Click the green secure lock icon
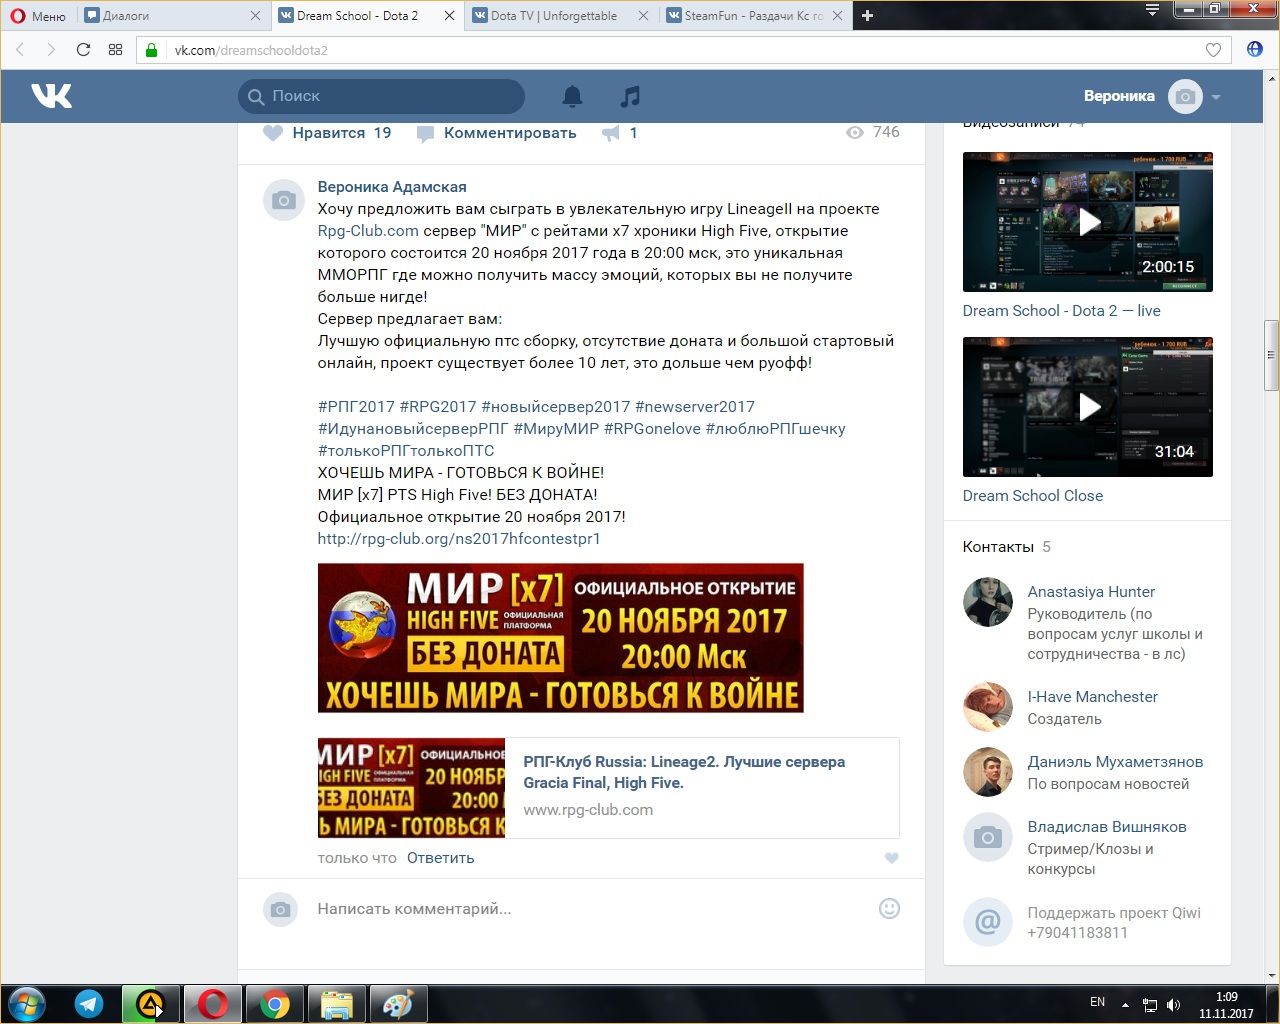 click(152, 50)
